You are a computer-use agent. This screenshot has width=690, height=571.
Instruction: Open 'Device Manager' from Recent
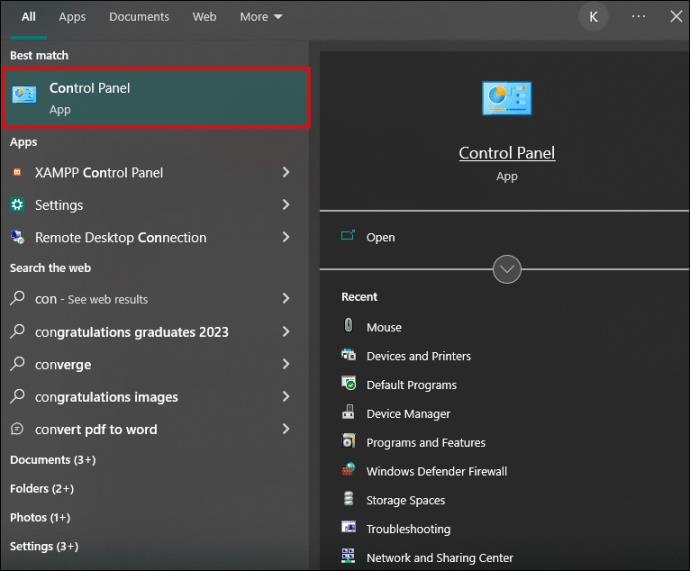point(408,414)
